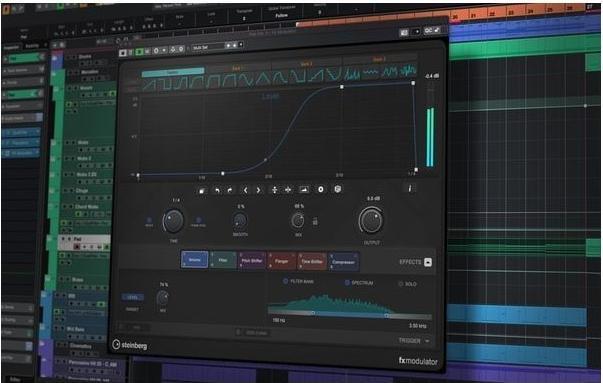Select the last noisy waveform shape preset
Viewport: 603px width, 383px height.
tap(408, 70)
